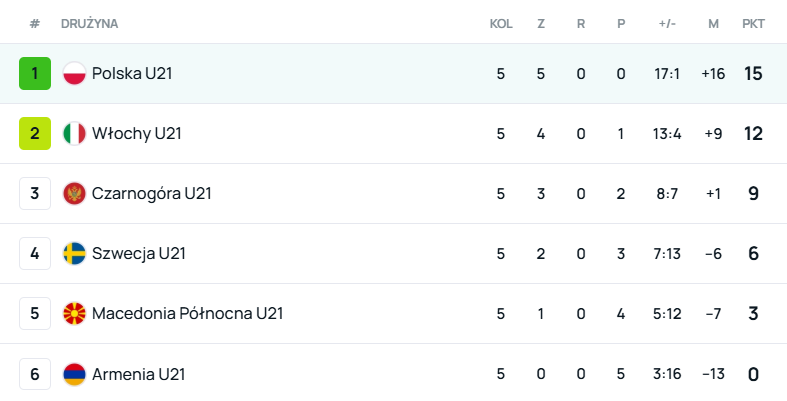Select the Szwecja U21 team name

[x=138, y=253]
